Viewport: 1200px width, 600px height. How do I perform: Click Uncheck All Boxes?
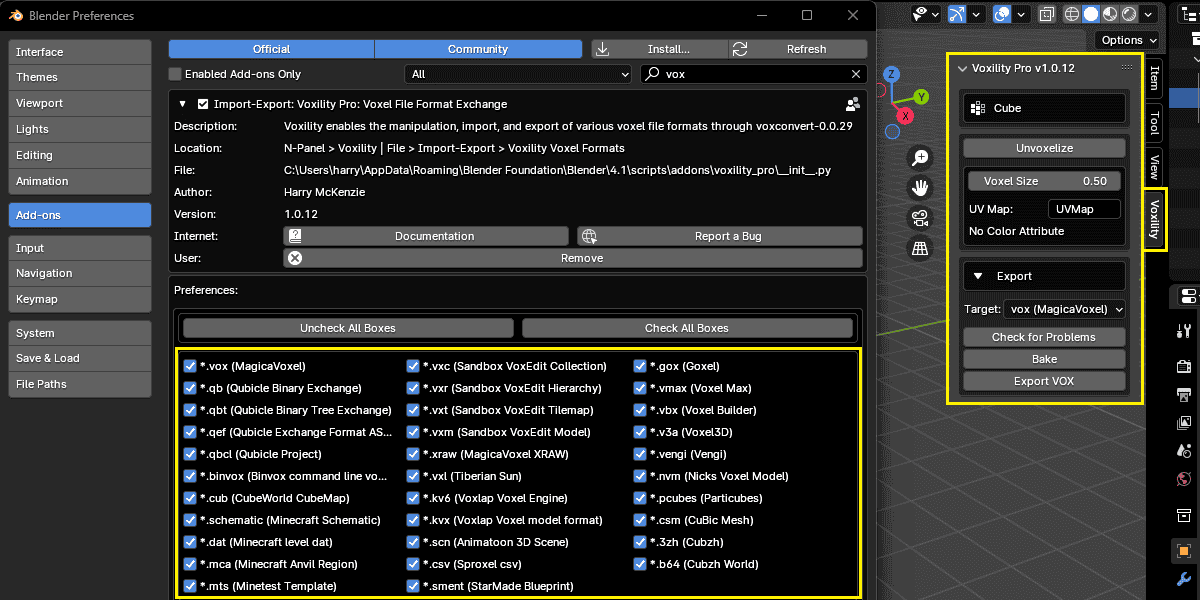pyautogui.click(x=348, y=328)
